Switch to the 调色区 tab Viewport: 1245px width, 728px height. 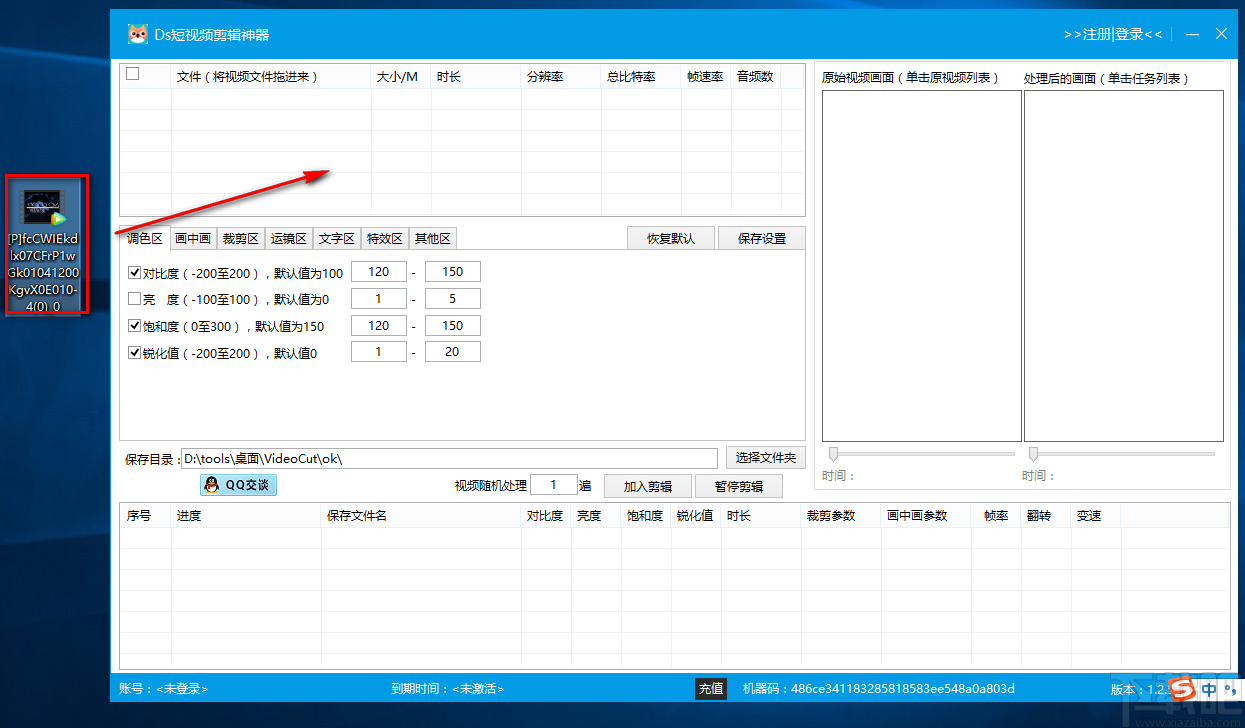pos(144,238)
